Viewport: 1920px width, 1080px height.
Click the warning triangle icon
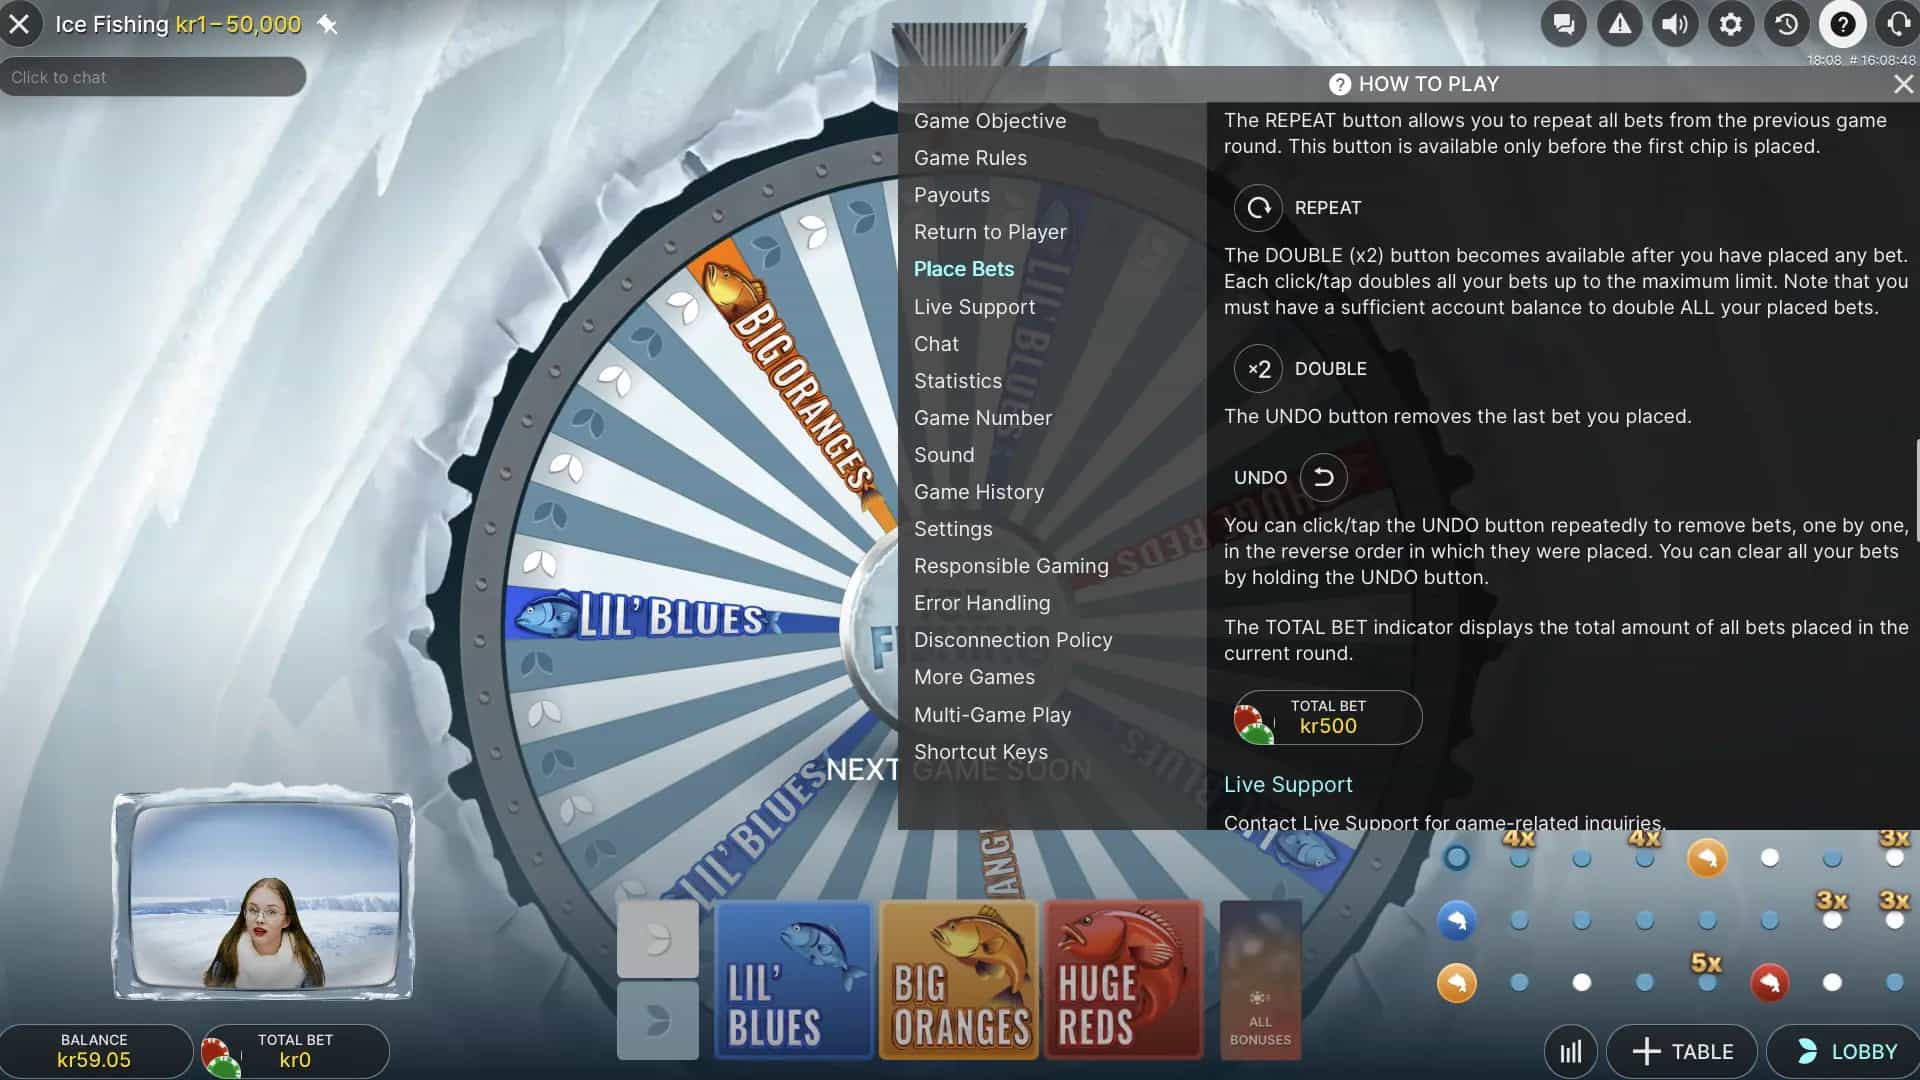point(1620,24)
